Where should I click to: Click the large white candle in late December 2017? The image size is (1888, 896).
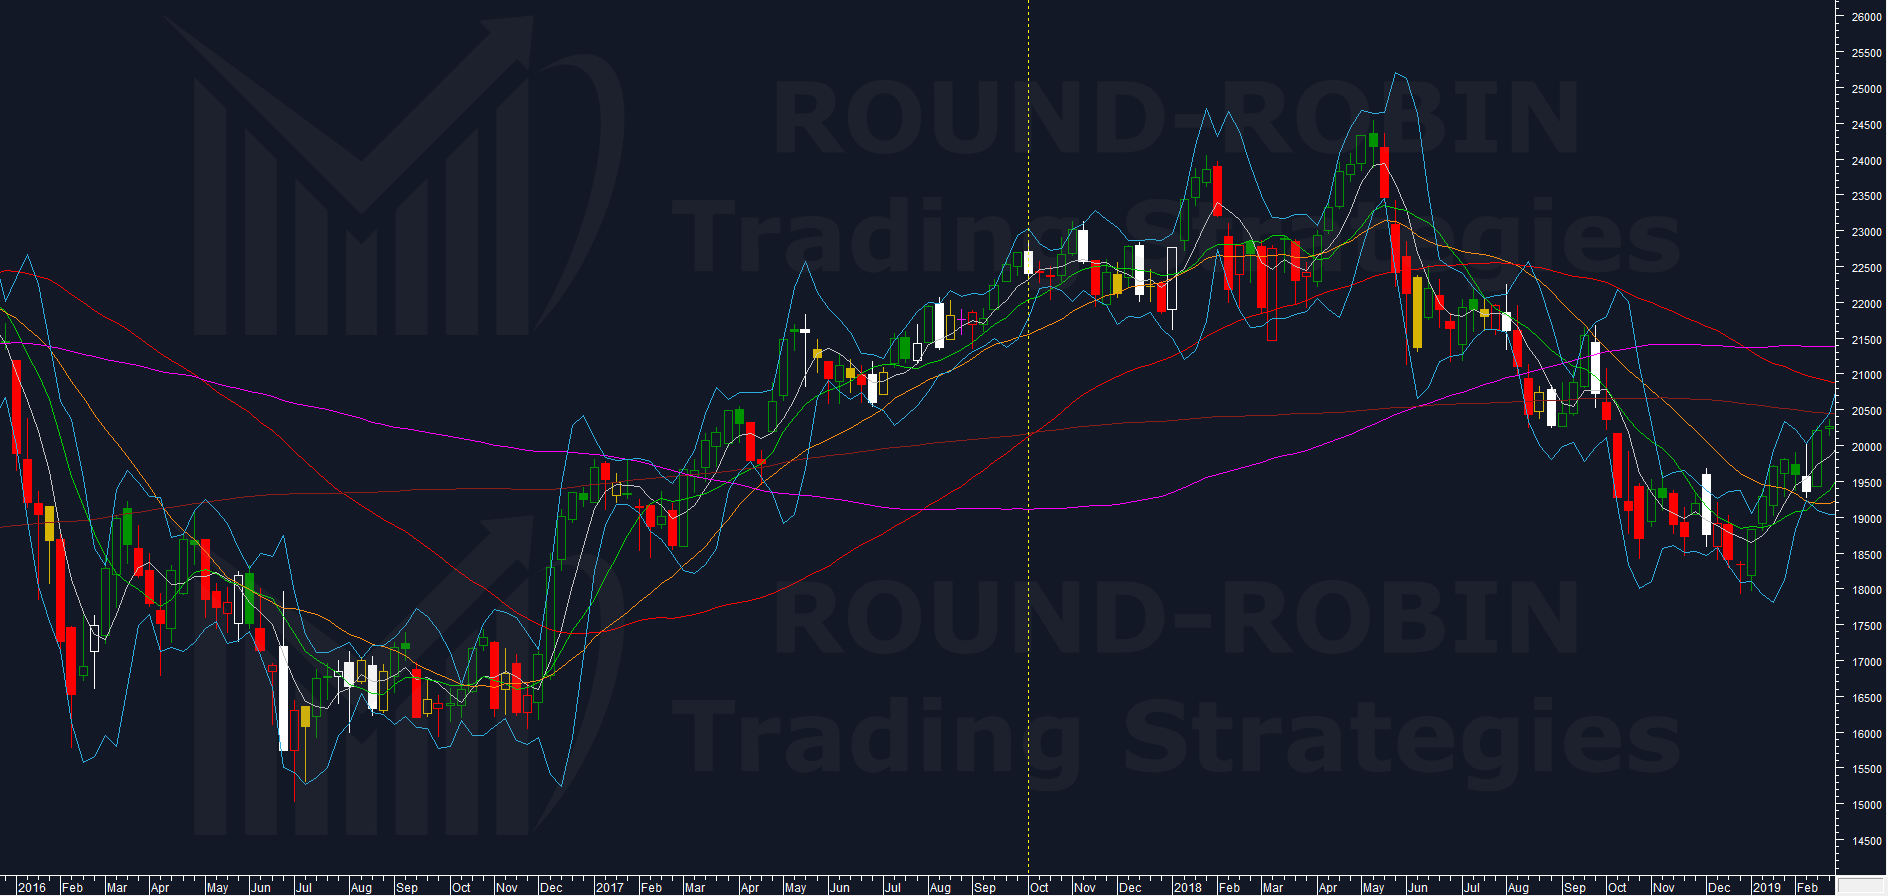pos(1172,279)
